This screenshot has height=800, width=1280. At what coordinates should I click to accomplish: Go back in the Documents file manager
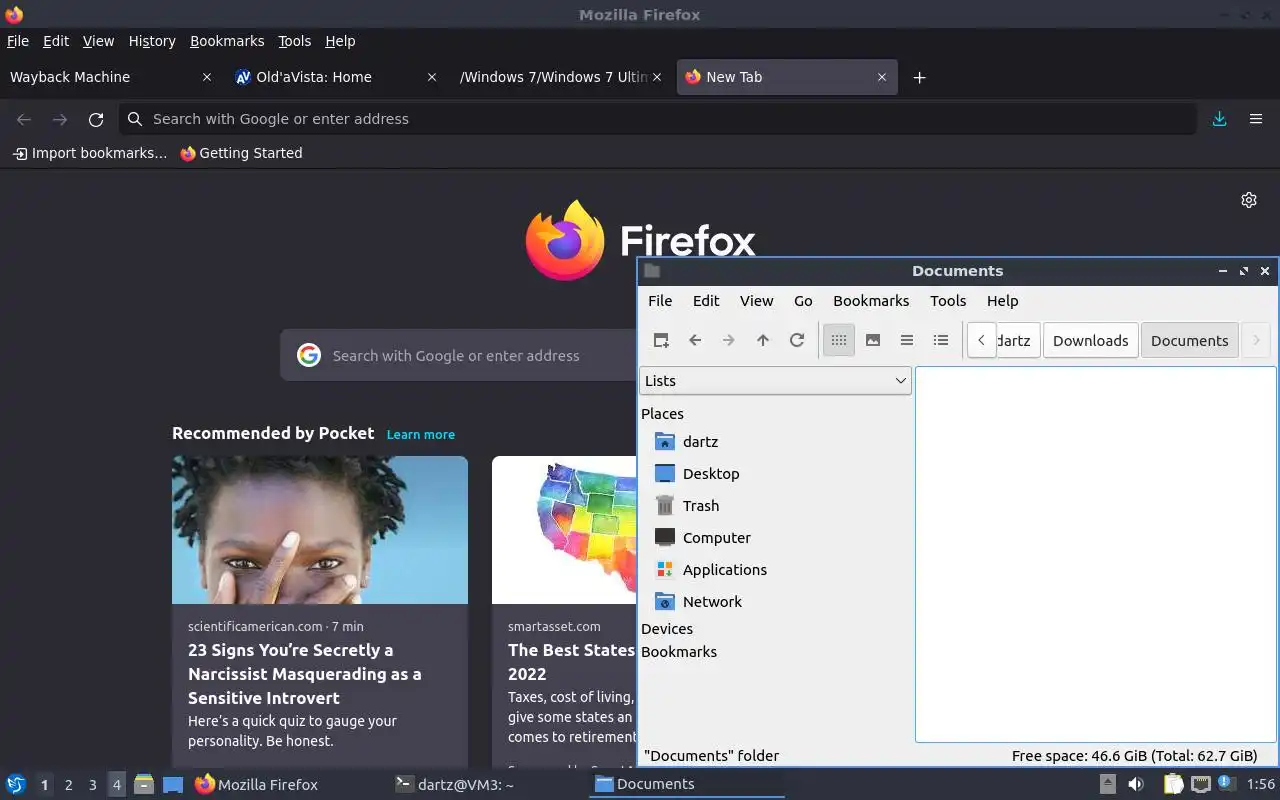coord(695,340)
